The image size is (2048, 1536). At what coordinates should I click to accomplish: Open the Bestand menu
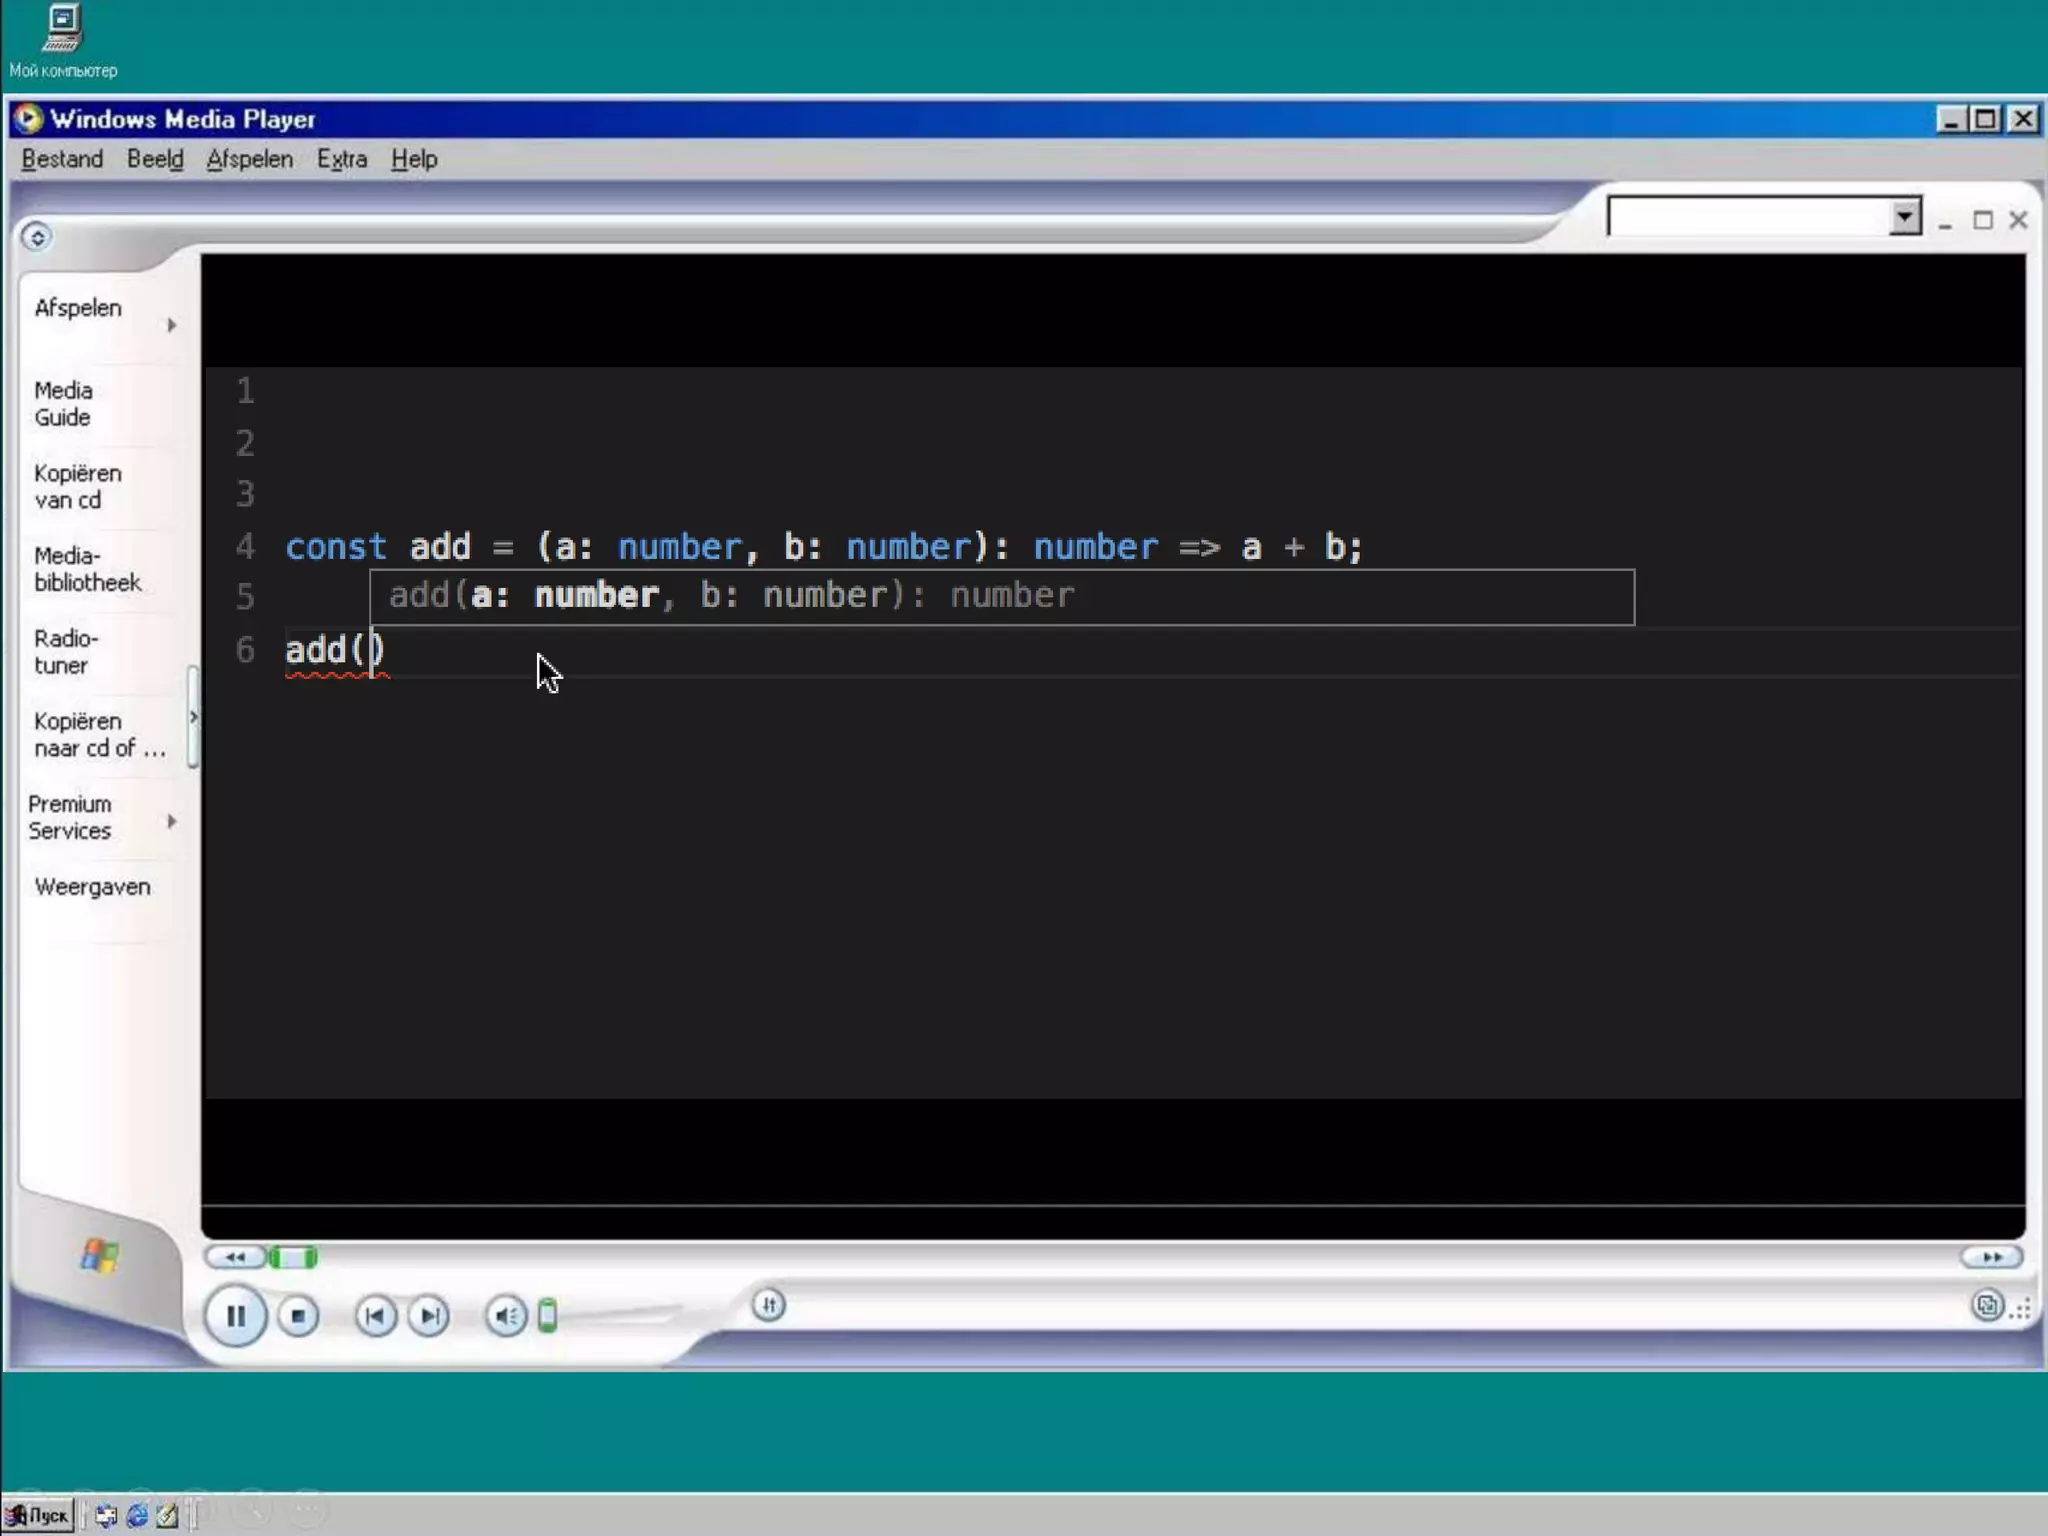[x=62, y=159]
